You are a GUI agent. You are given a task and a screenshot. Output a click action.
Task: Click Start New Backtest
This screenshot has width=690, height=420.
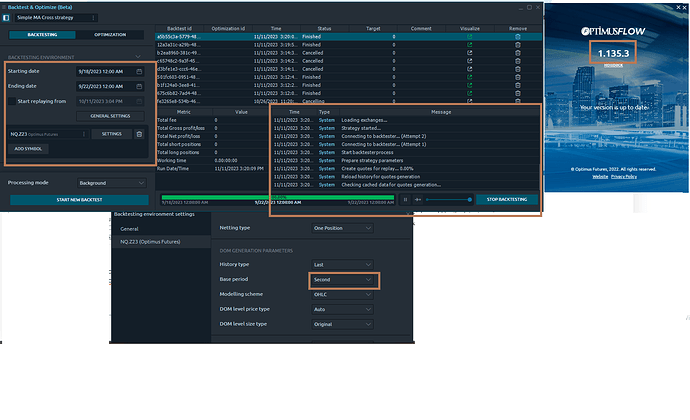pos(79,200)
